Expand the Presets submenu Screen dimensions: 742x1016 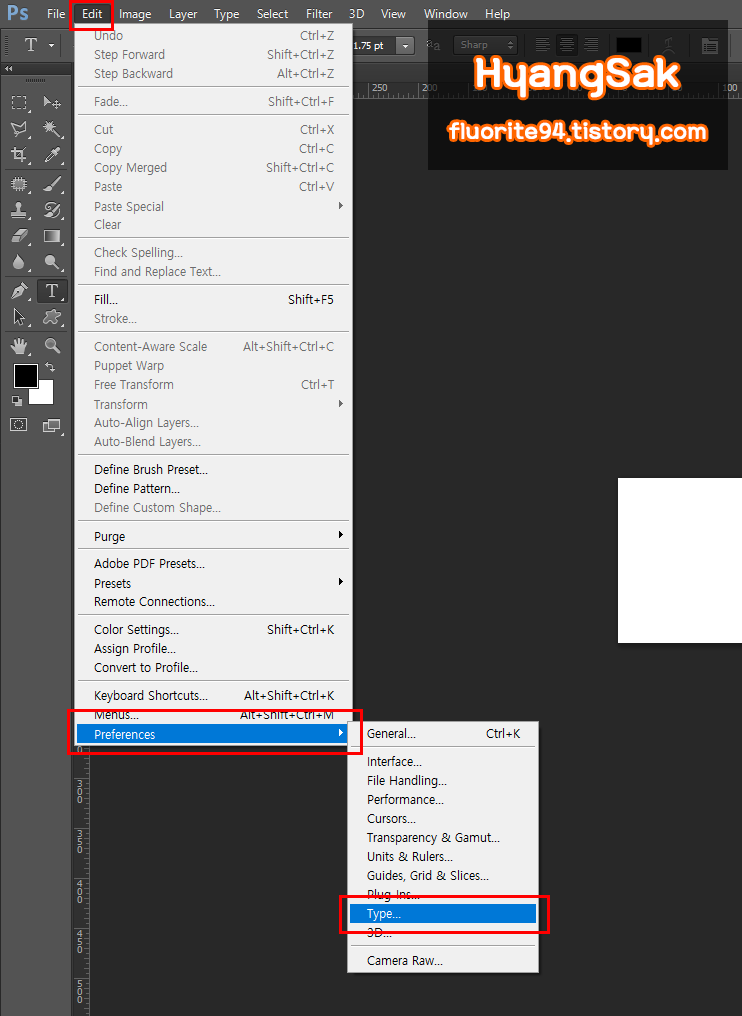click(x=214, y=583)
